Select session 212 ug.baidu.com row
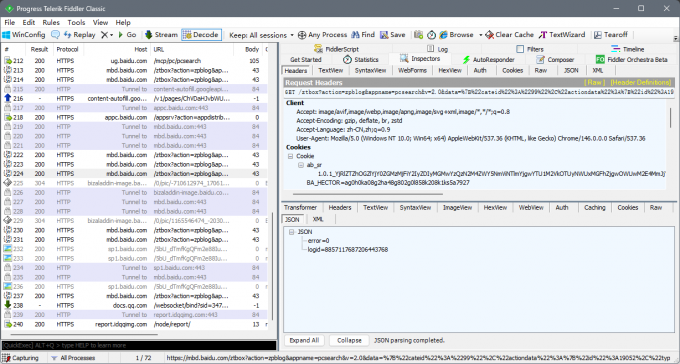680x364 pixels. (134, 61)
